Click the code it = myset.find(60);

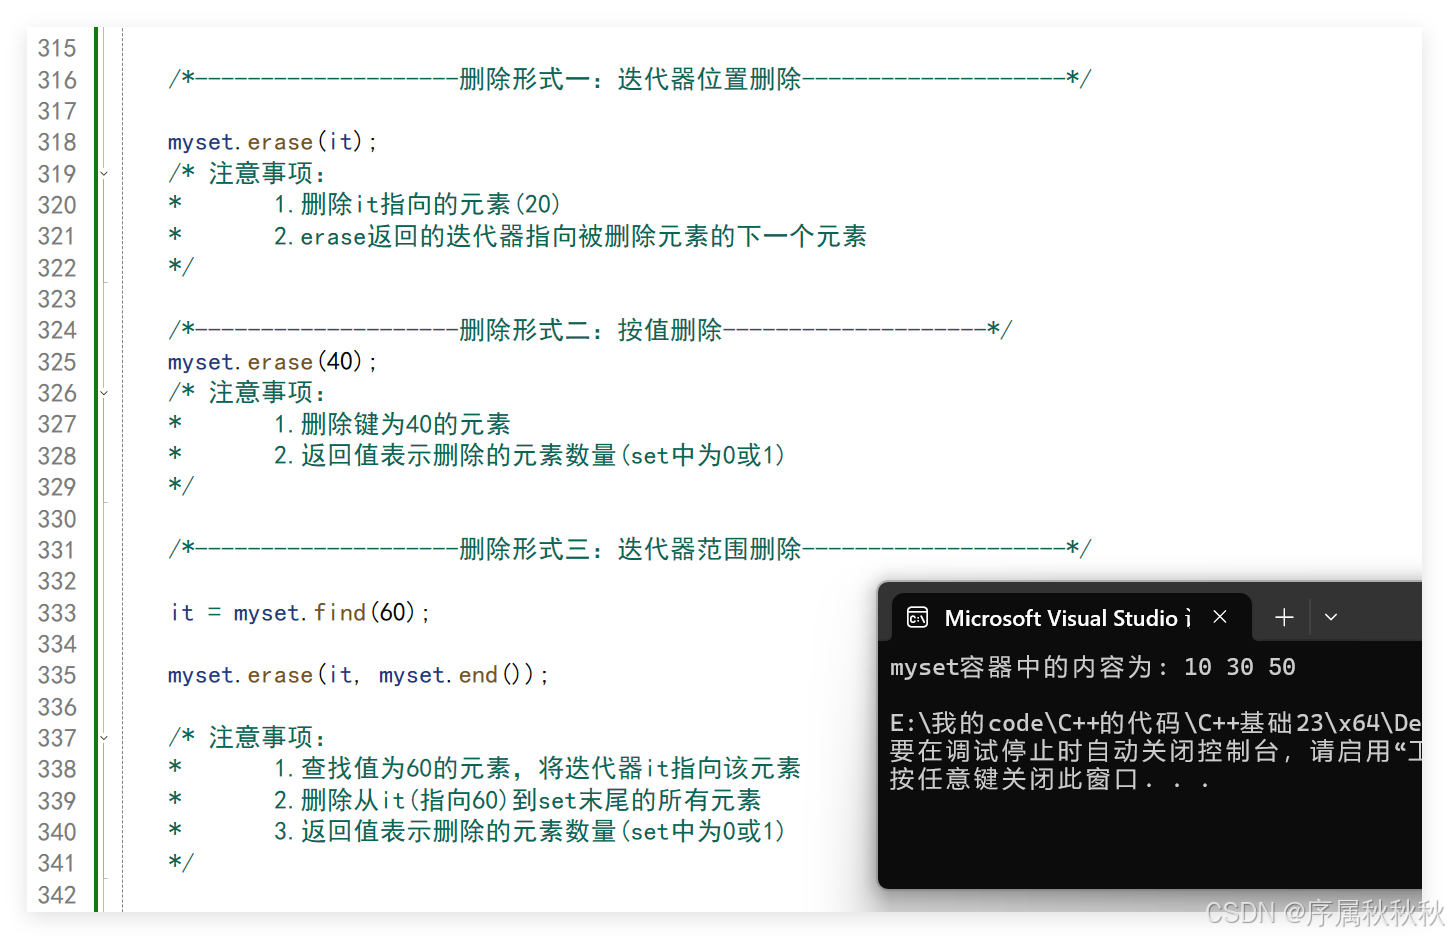pyautogui.click(x=300, y=612)
